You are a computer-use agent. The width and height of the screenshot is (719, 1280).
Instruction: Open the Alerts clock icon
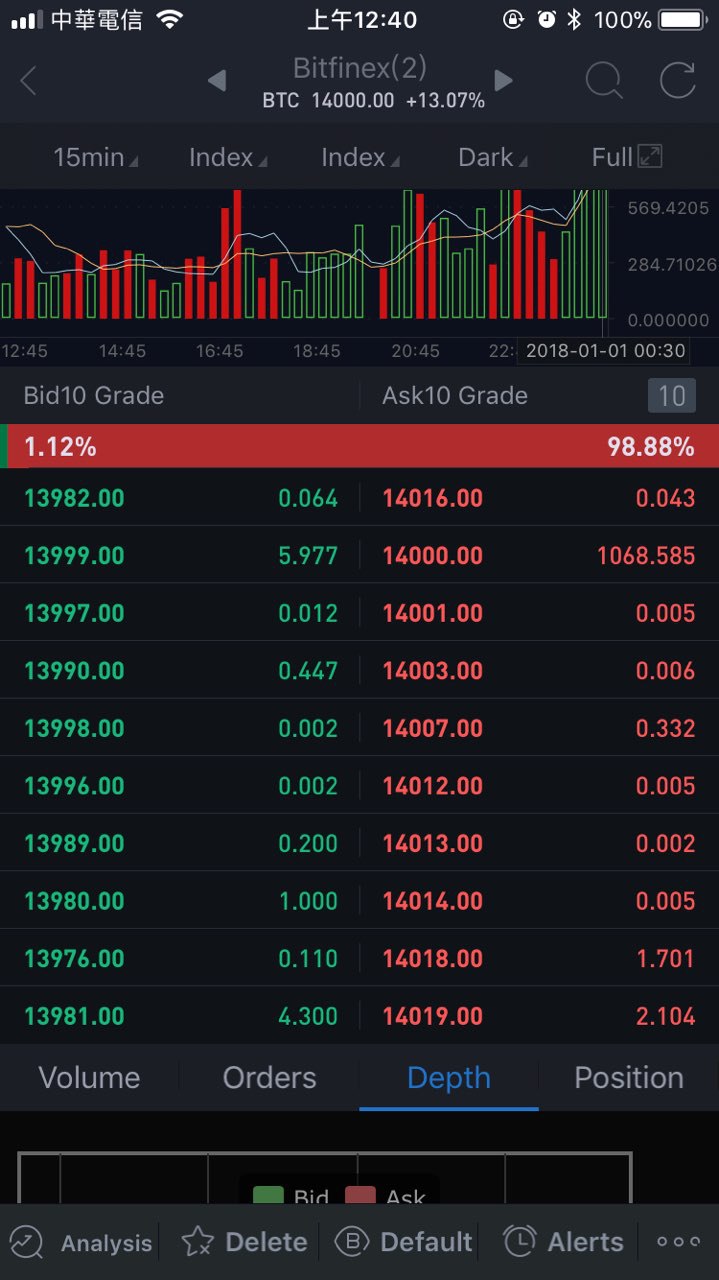[519, 1241]
